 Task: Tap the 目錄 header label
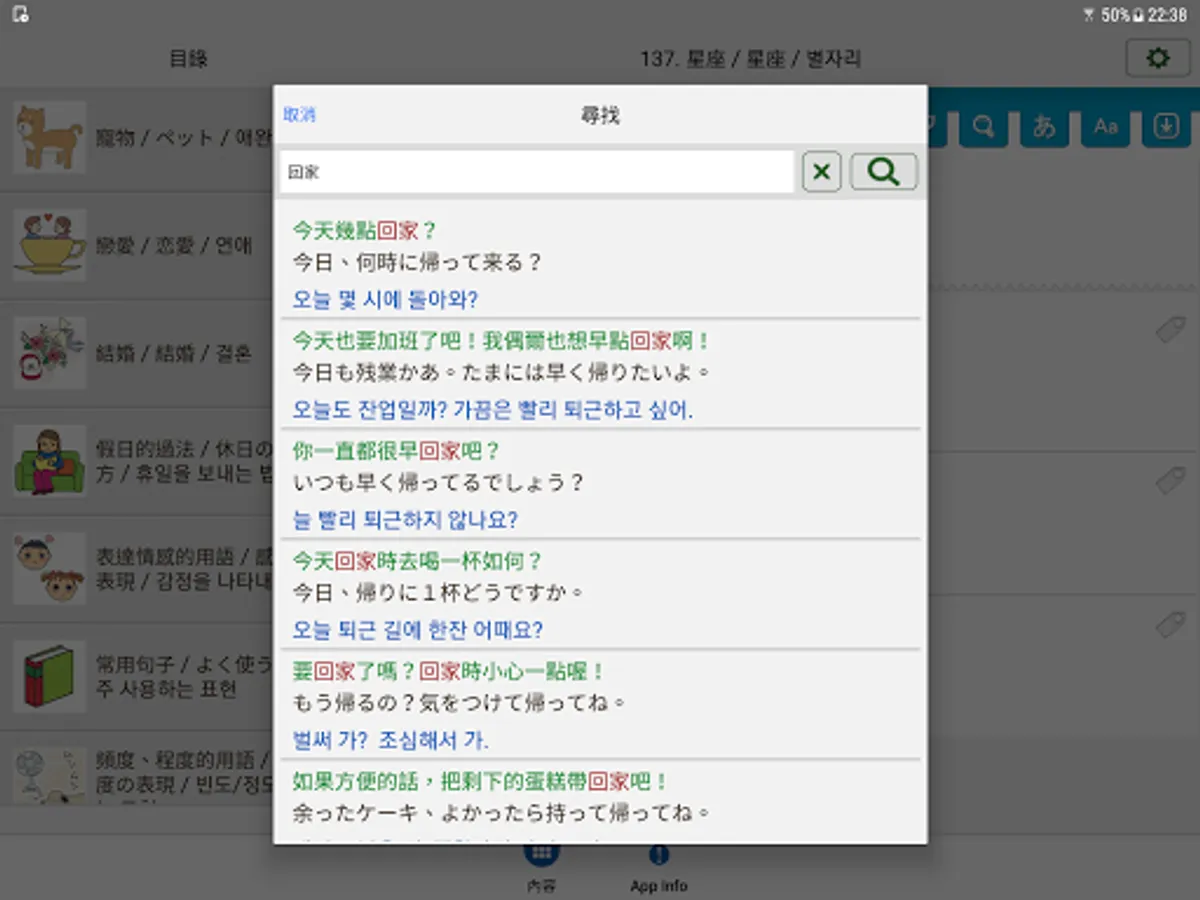pos(188,59)
